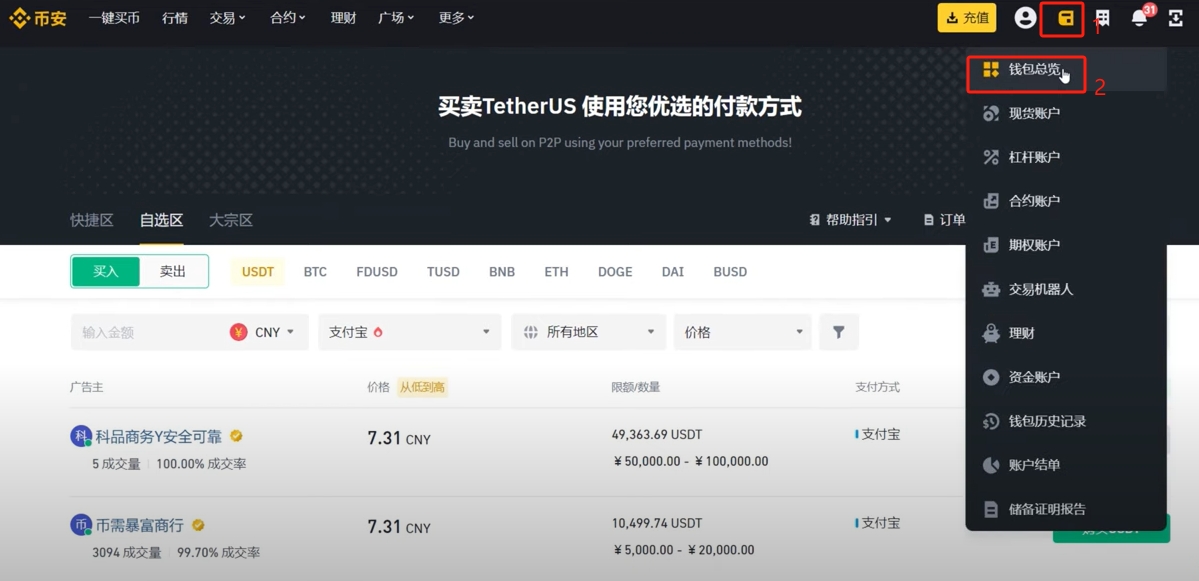
Task: Select the BUSD coin tab
Action: coord(730,271)
